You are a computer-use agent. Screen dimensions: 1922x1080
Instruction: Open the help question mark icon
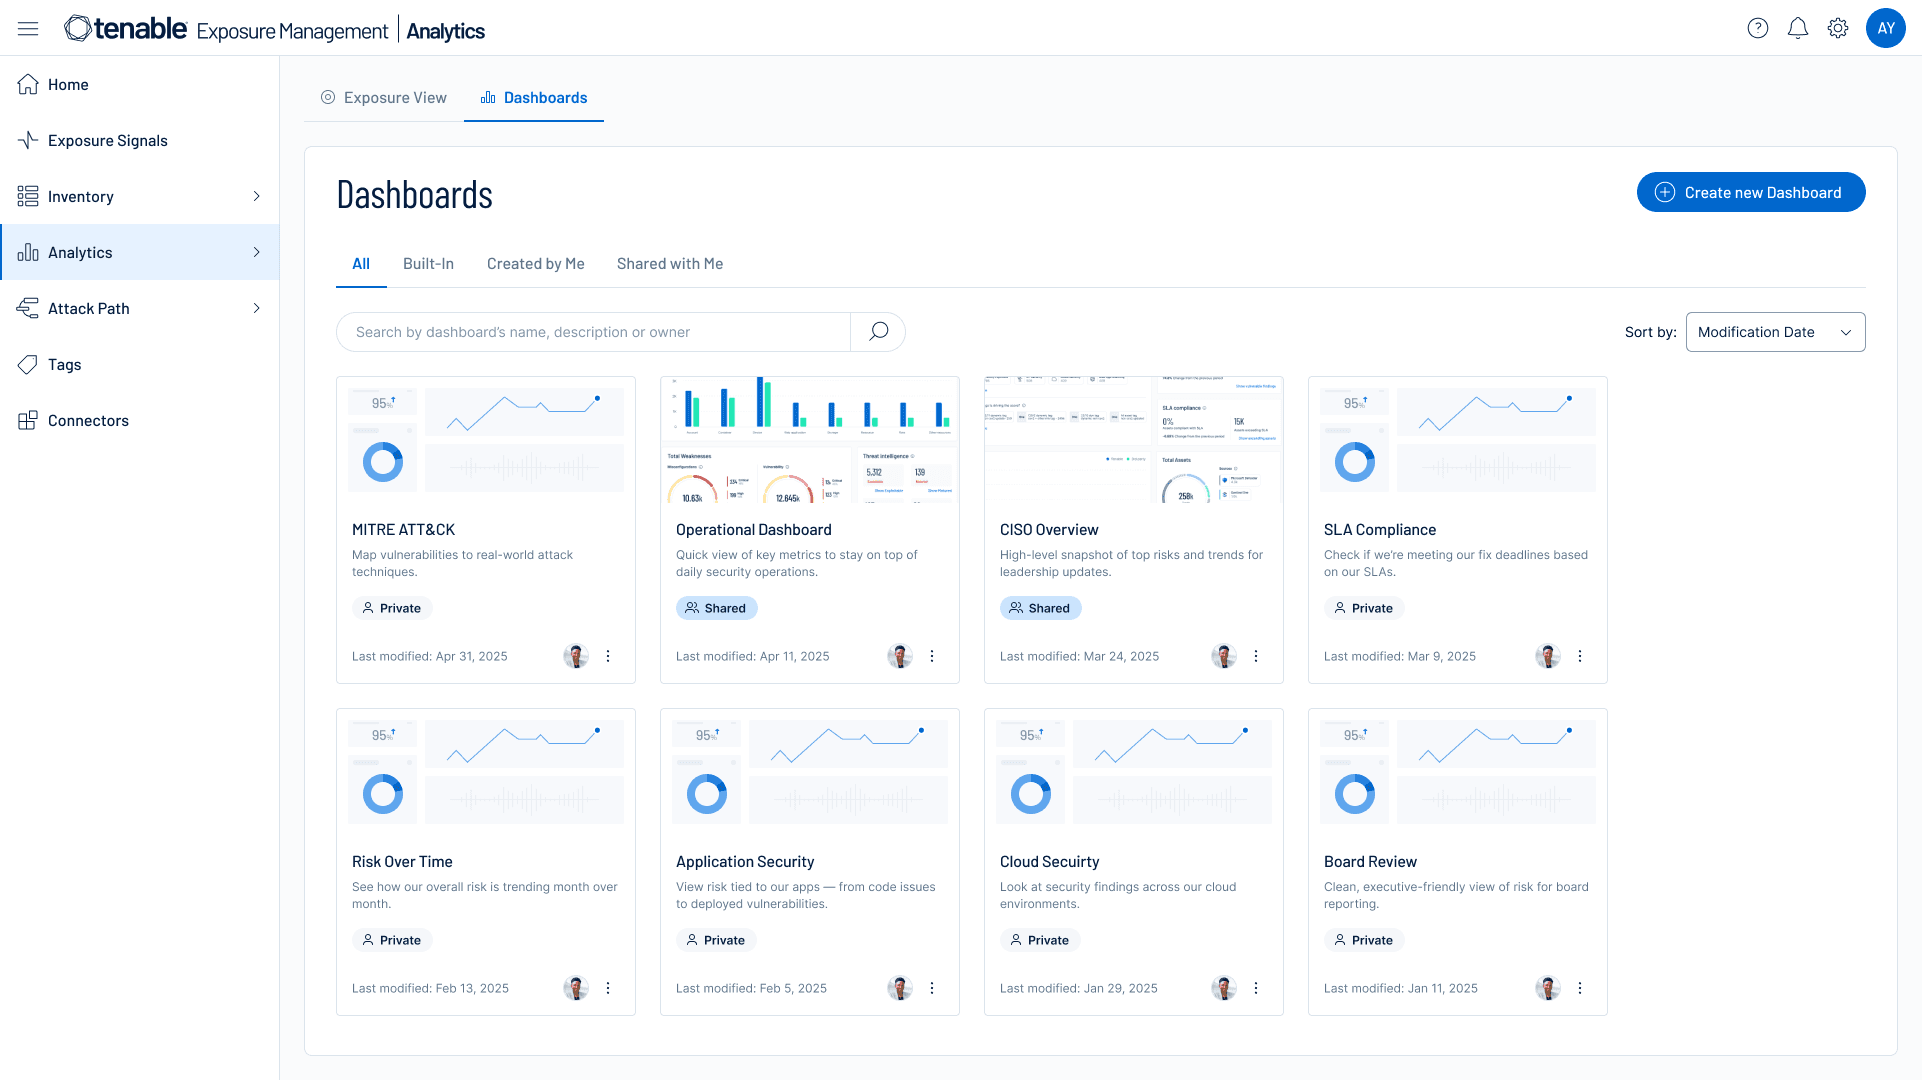pyautogui.click(x=1757, y=27)
